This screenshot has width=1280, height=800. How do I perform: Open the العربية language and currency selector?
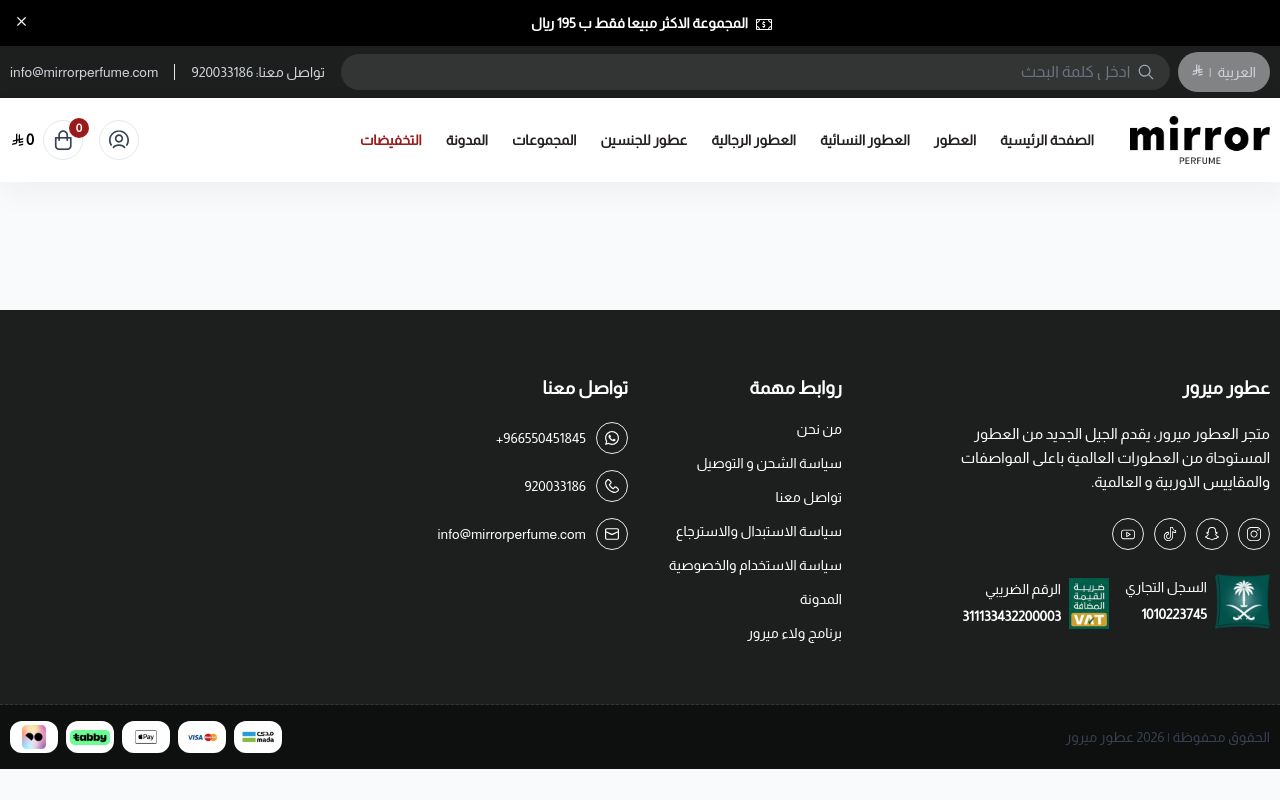(x=1224, y=72)
